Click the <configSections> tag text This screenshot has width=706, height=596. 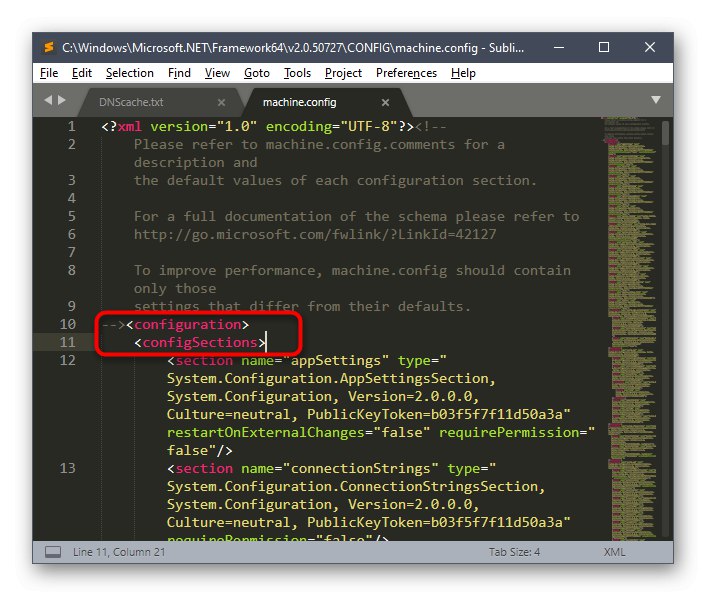pos(200,343)
